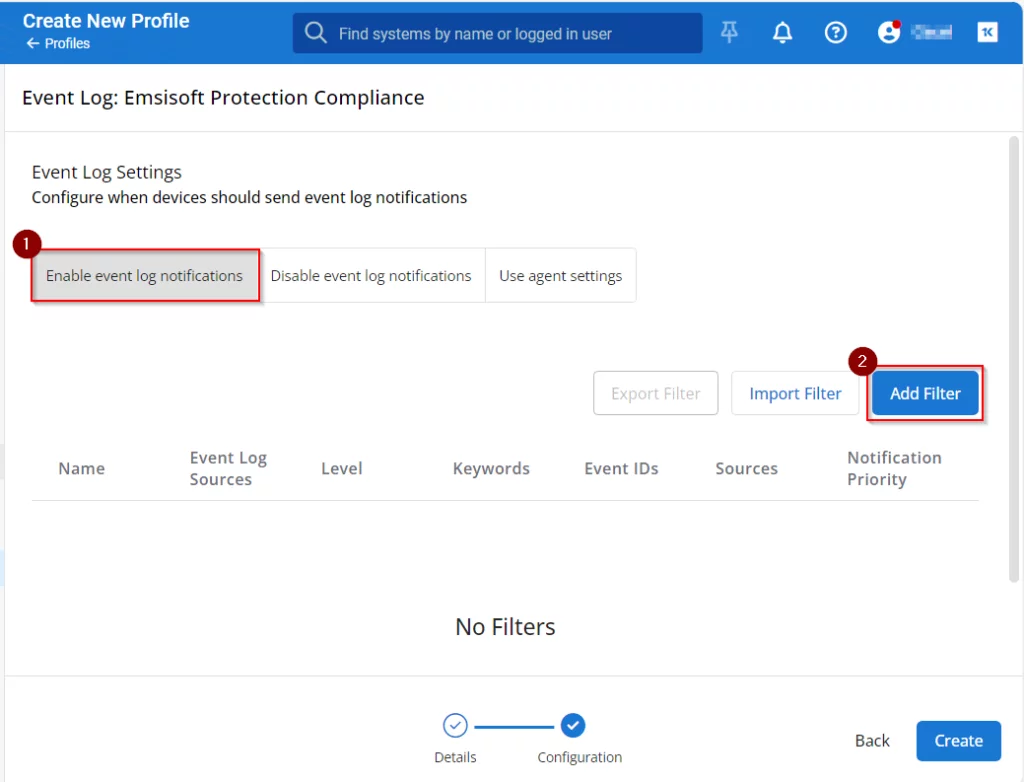The image size is (1024, 782).
Task: Enable event log notifications
Action: pyautogui.click(x=145, y=276)
